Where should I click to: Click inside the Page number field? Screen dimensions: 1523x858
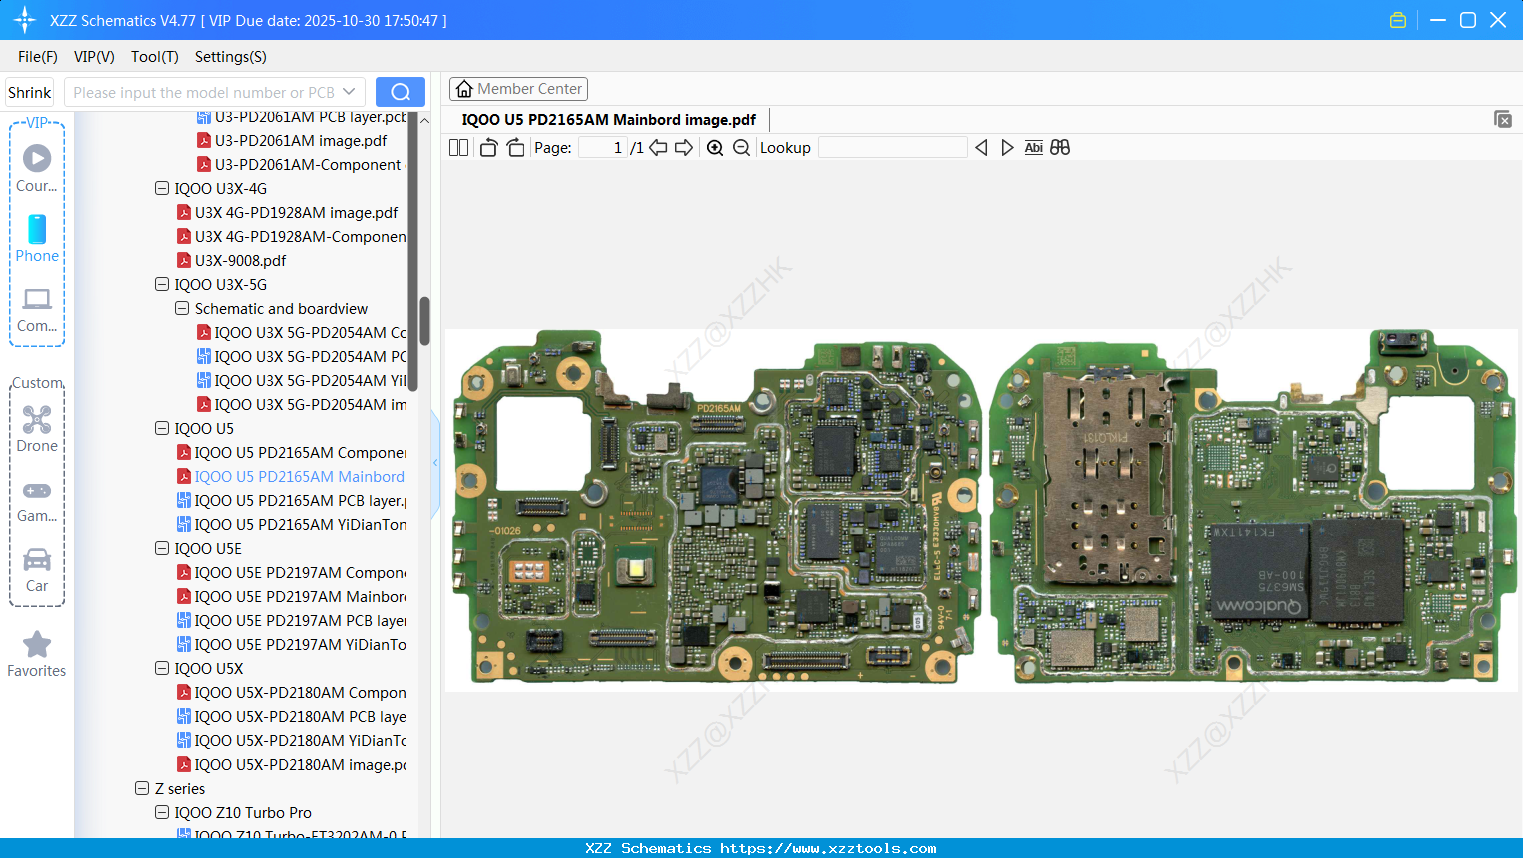coord(600,147)
